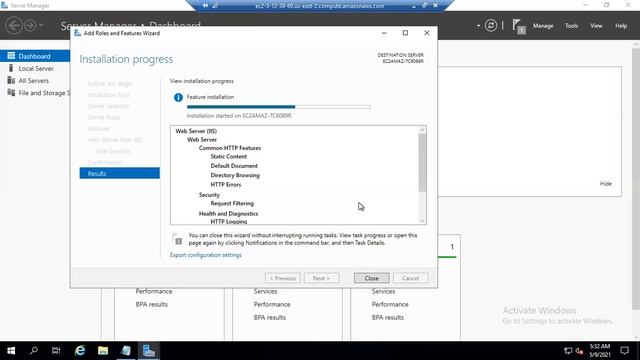This screenshot has width=640, height=360.
Task: Click the feature list scroll up arrow
Action: (422, 130)
